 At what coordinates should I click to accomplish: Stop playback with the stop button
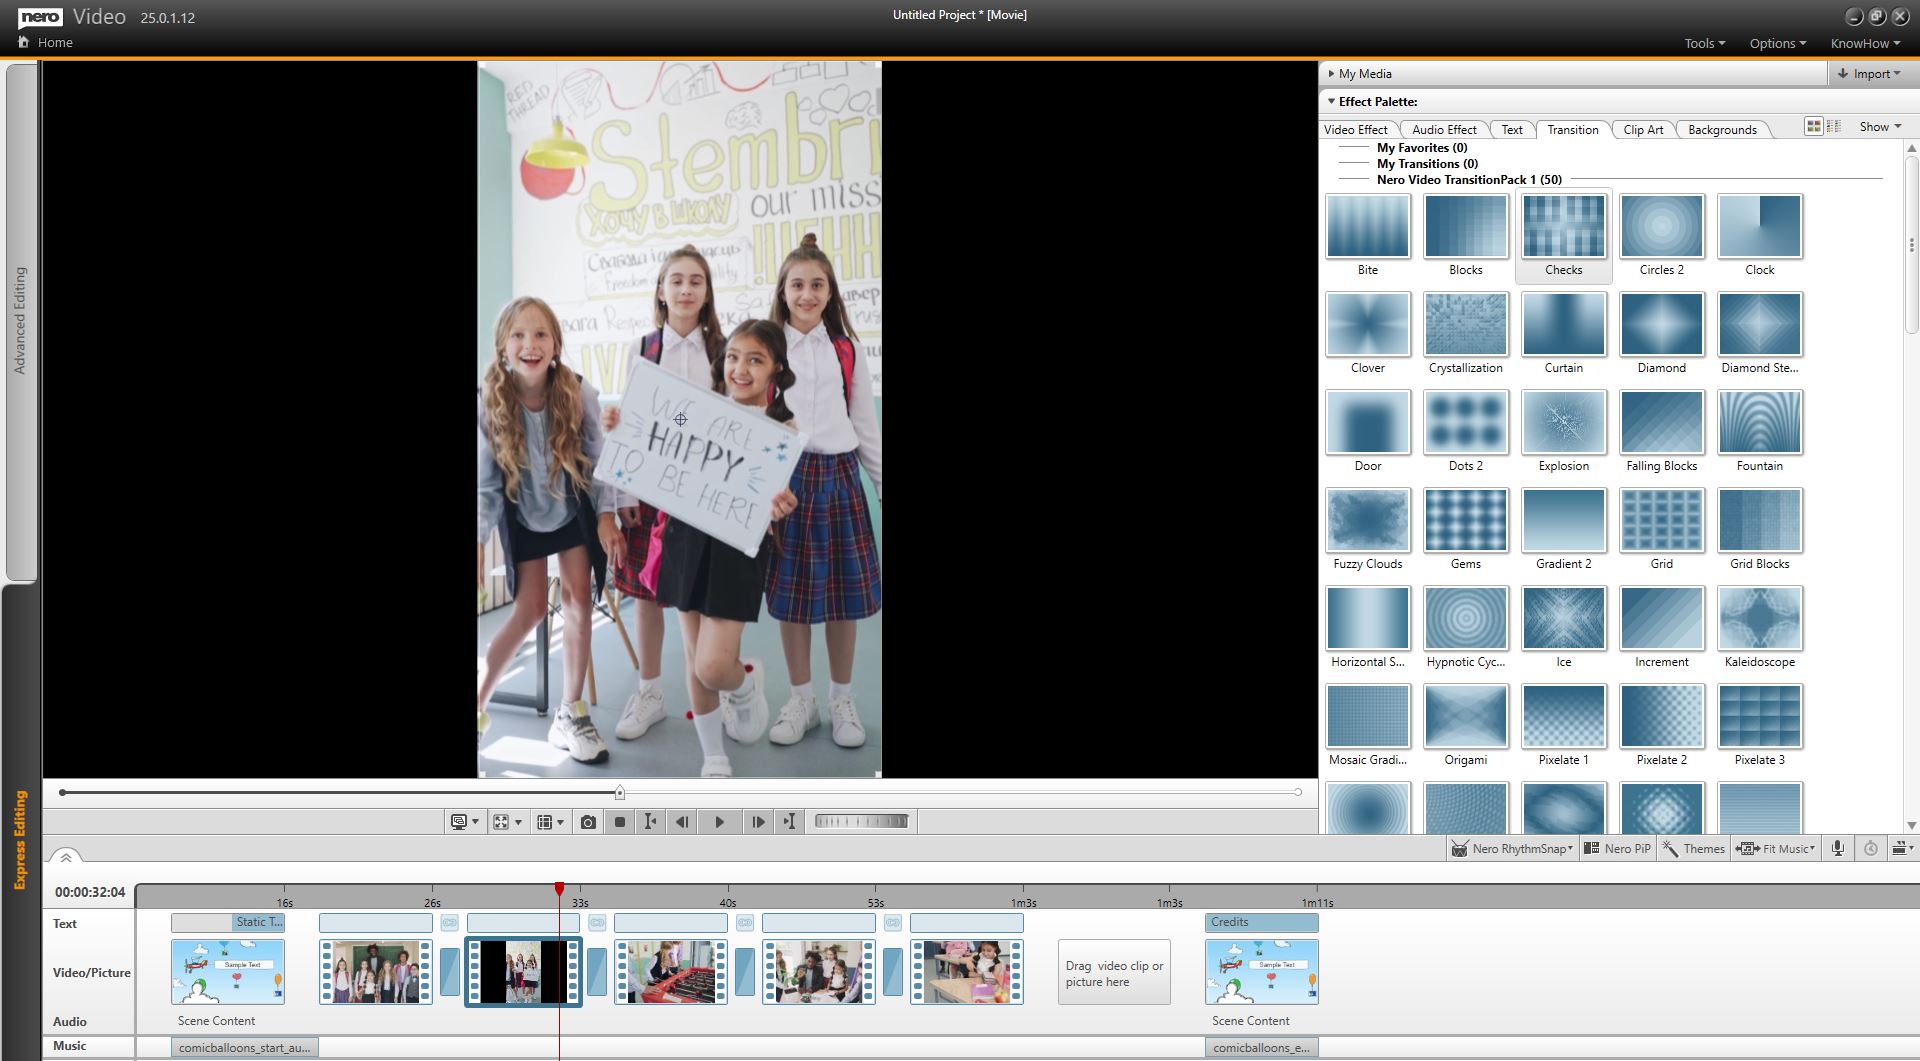pos(620,822)
